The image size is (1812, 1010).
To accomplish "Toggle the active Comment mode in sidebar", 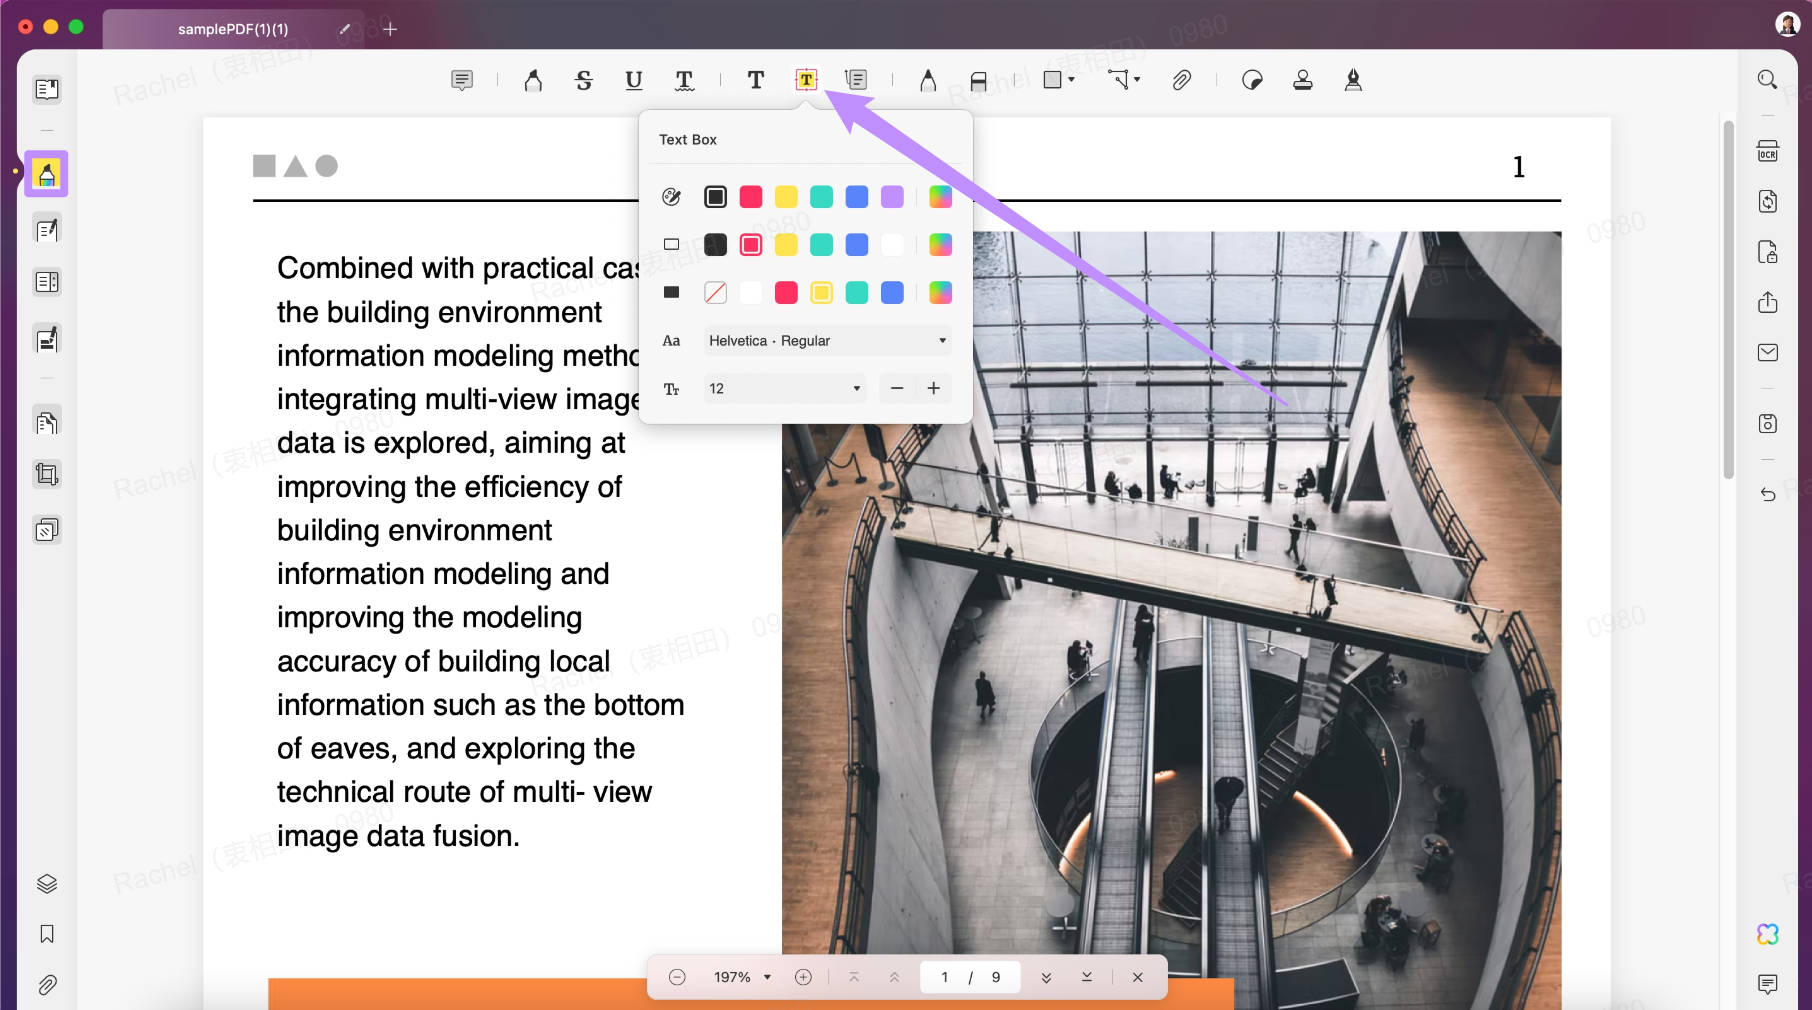I will tap(47, 175).
